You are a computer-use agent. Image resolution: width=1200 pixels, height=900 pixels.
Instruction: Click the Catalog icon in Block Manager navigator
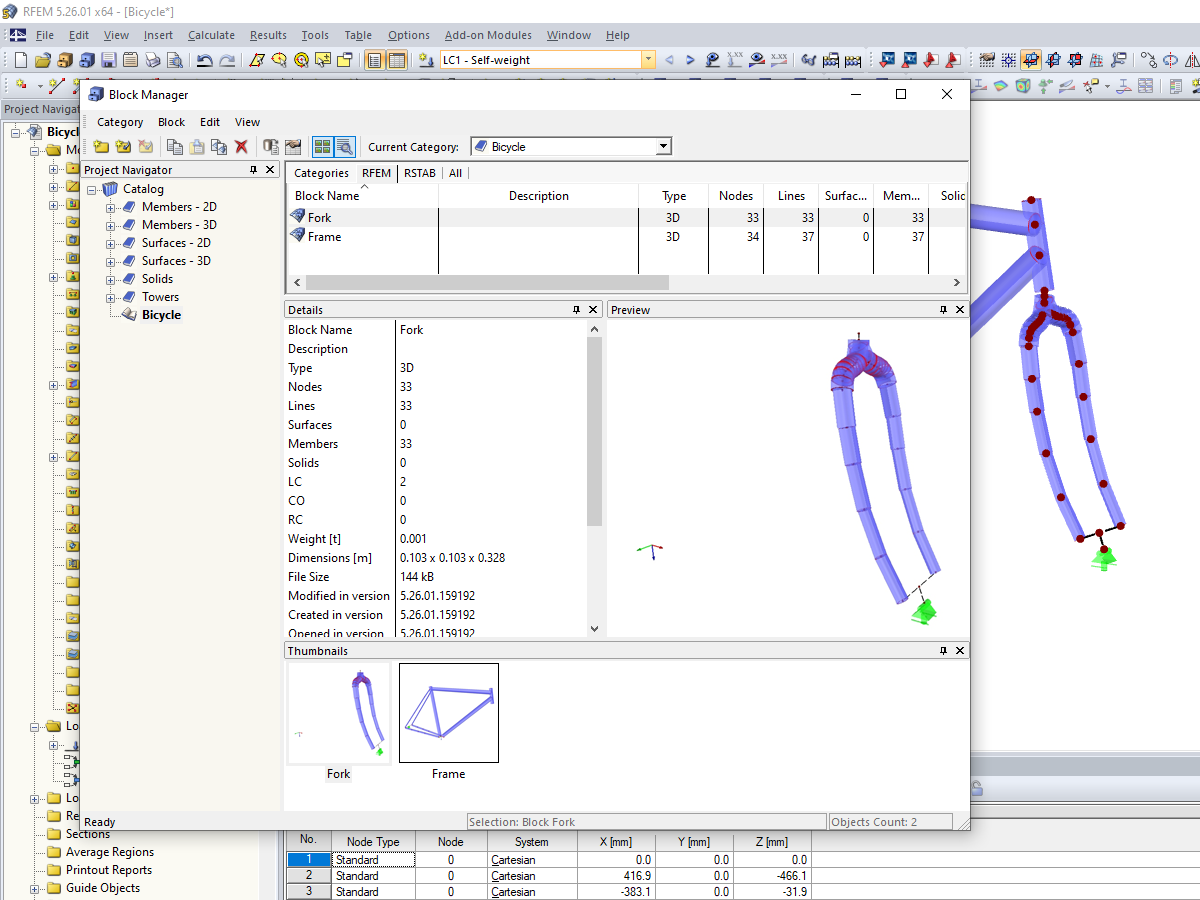click(110, 189)
